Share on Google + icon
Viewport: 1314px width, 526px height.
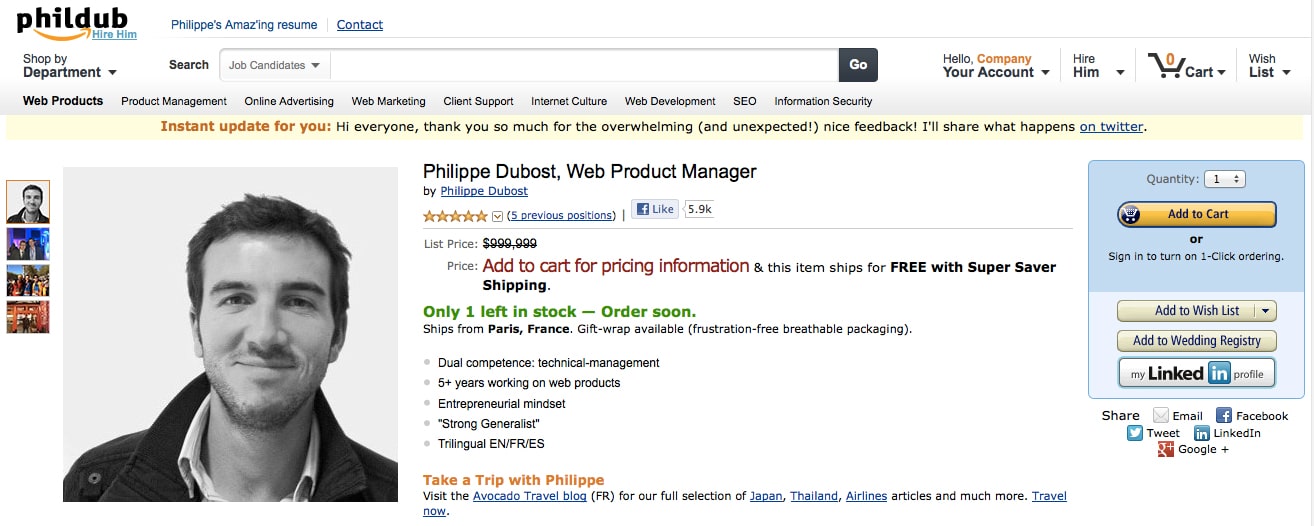(x=1166, y=450)
